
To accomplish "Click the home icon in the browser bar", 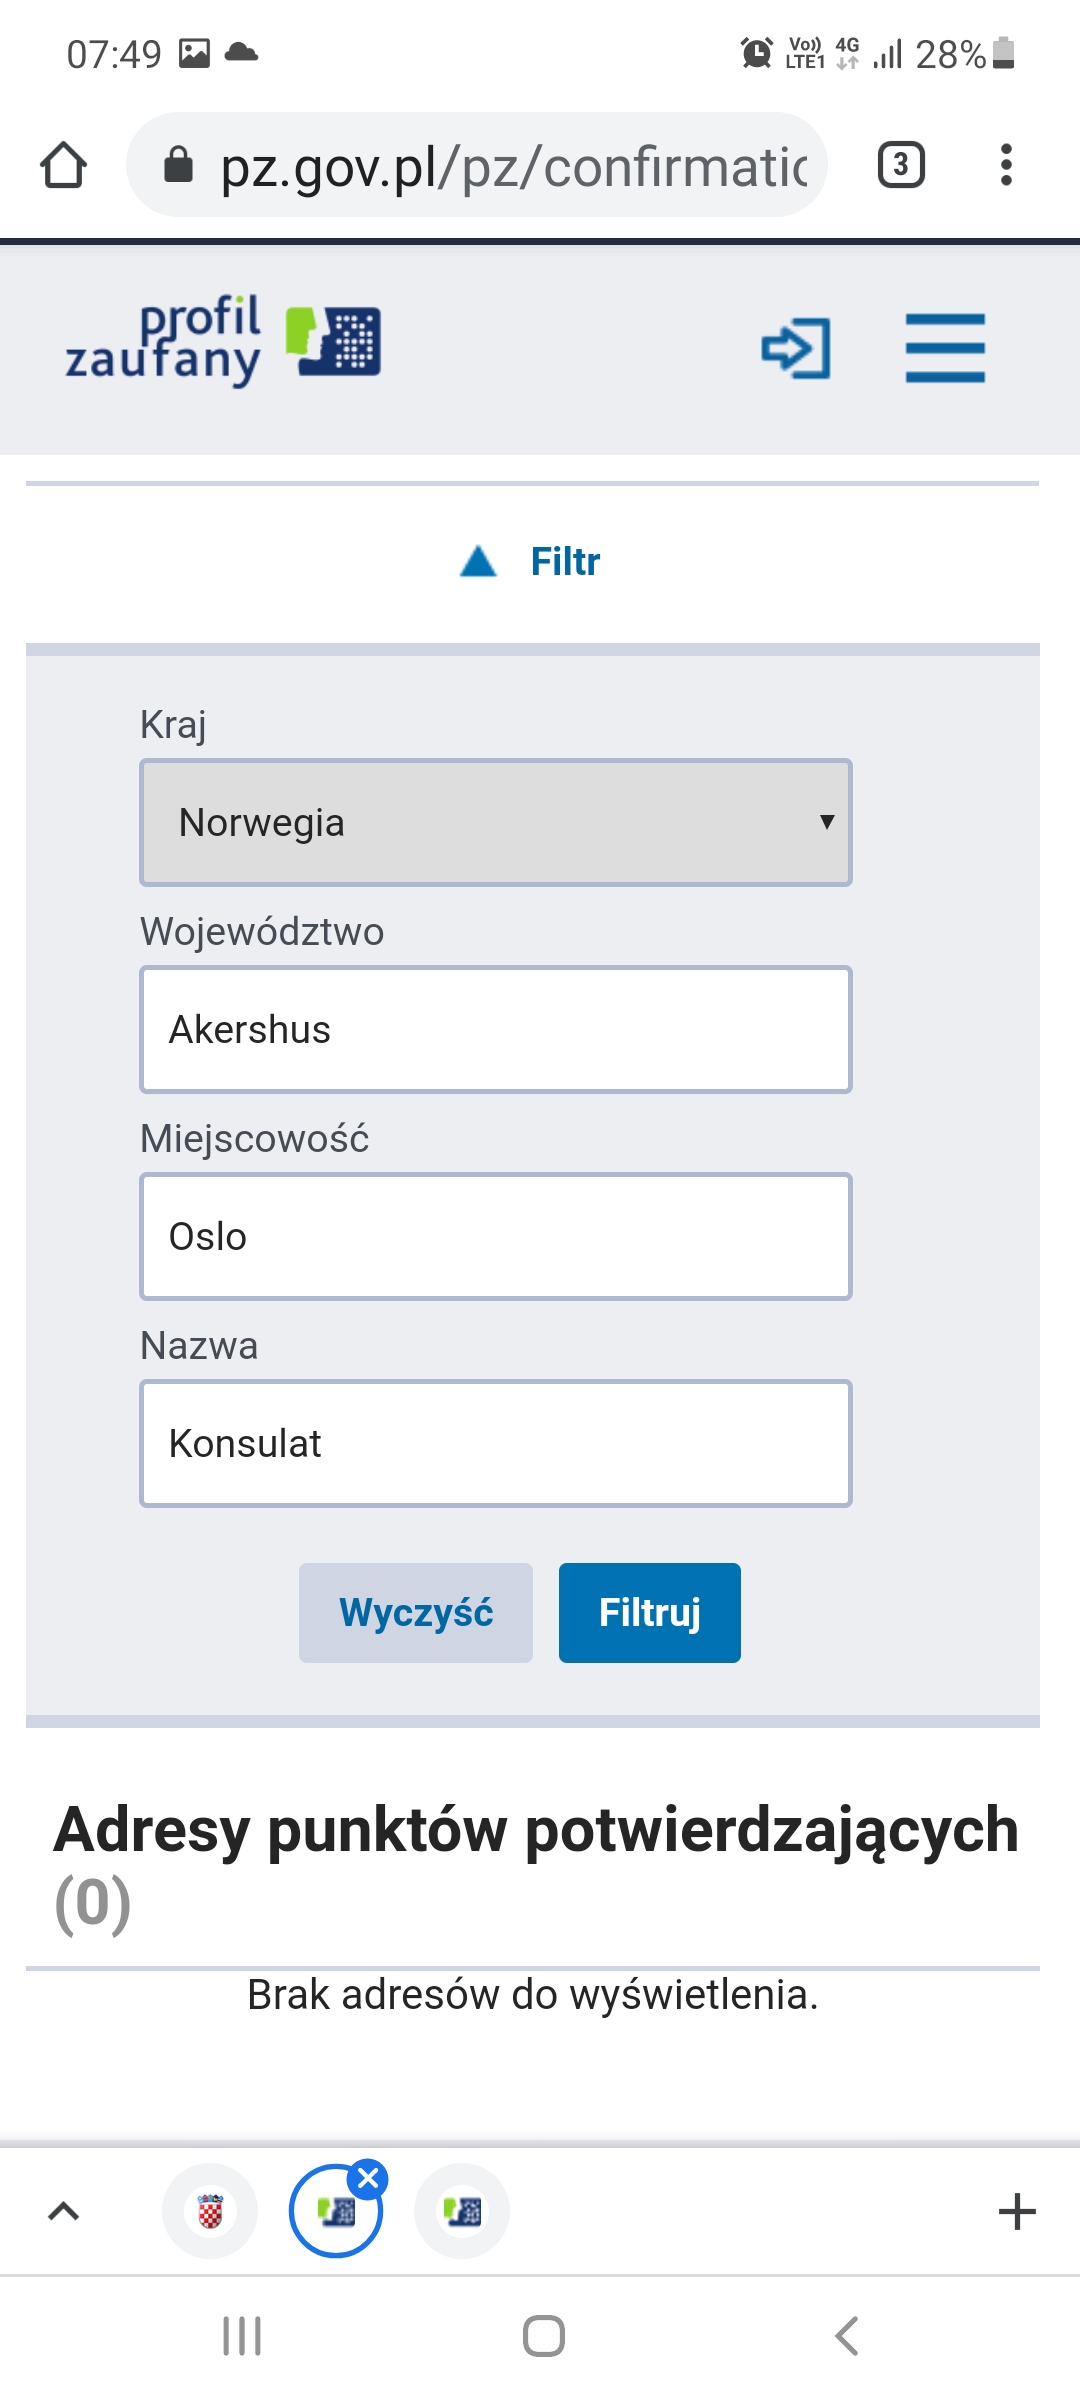I will coord(64,164).
